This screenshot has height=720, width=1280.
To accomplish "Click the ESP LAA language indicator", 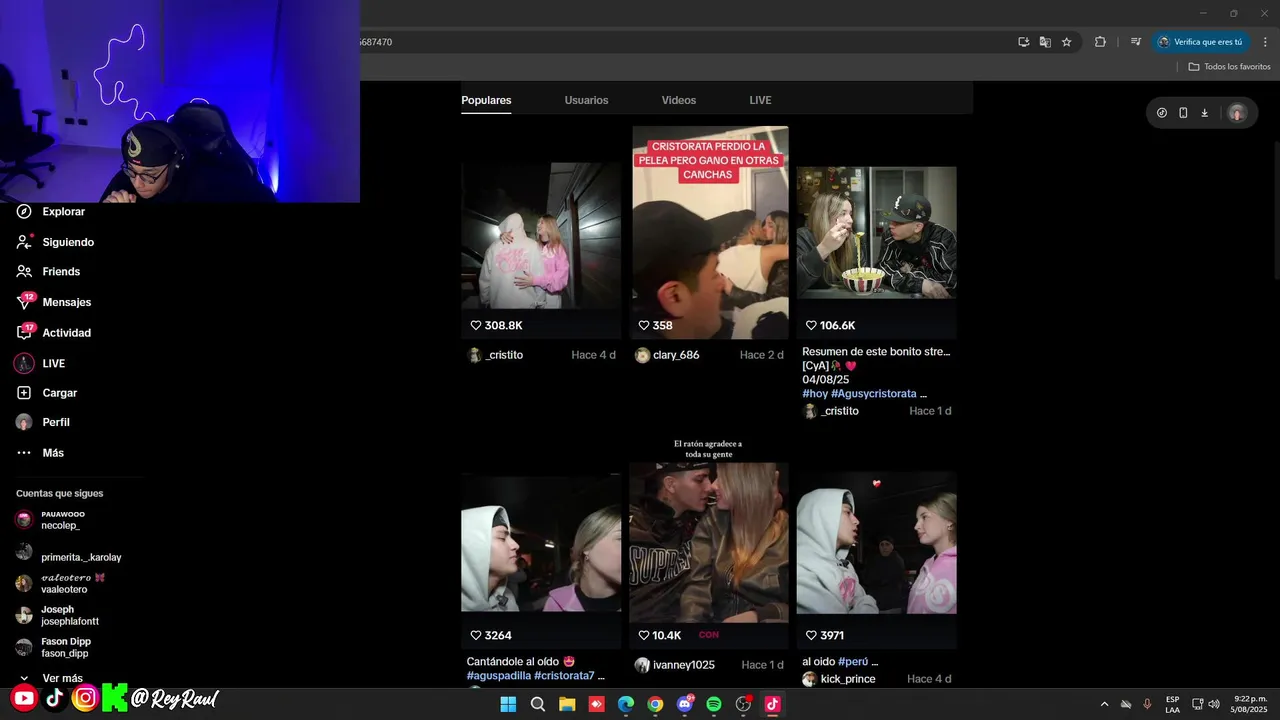I will click(x=1172, y=704).
